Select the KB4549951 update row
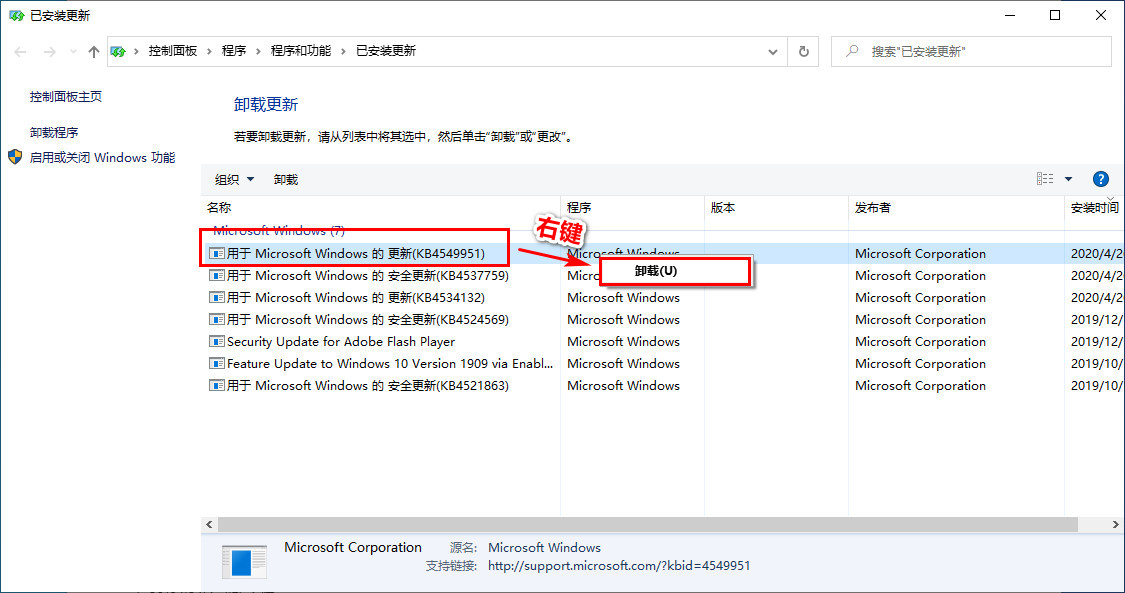The width and height of the screenshot is (1125, 593). pos(663,253)
